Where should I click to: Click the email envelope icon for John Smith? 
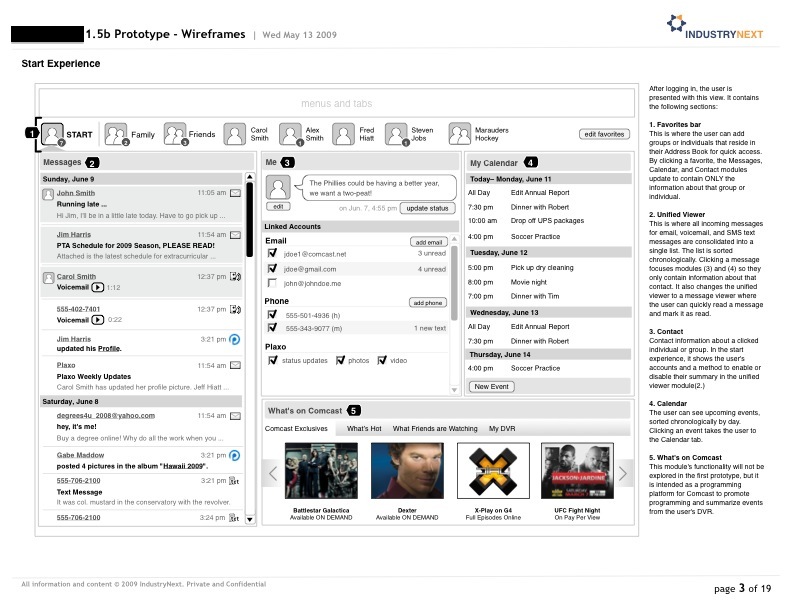click(235, 193)
